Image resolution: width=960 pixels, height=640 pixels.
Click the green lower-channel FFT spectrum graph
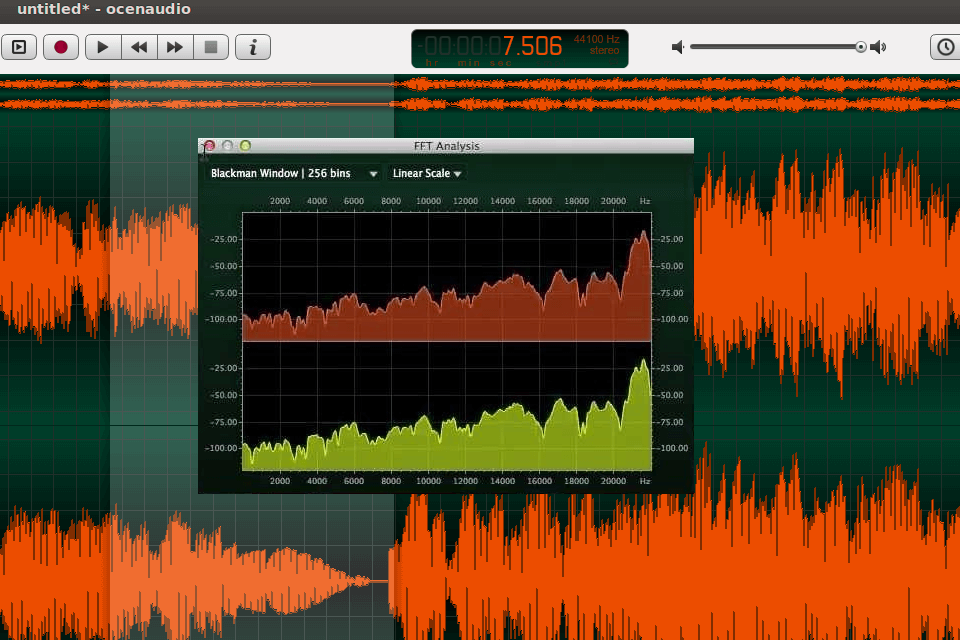coord(447,406)
